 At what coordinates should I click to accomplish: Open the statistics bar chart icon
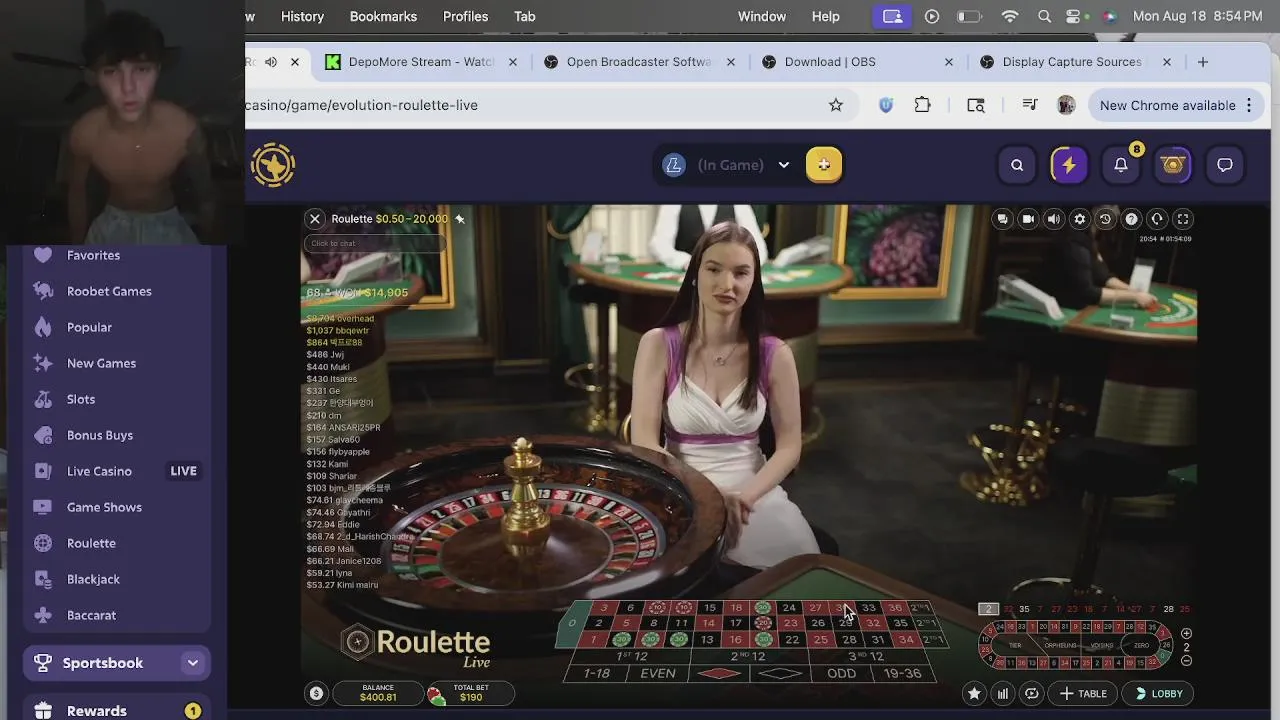[1003, 693]
